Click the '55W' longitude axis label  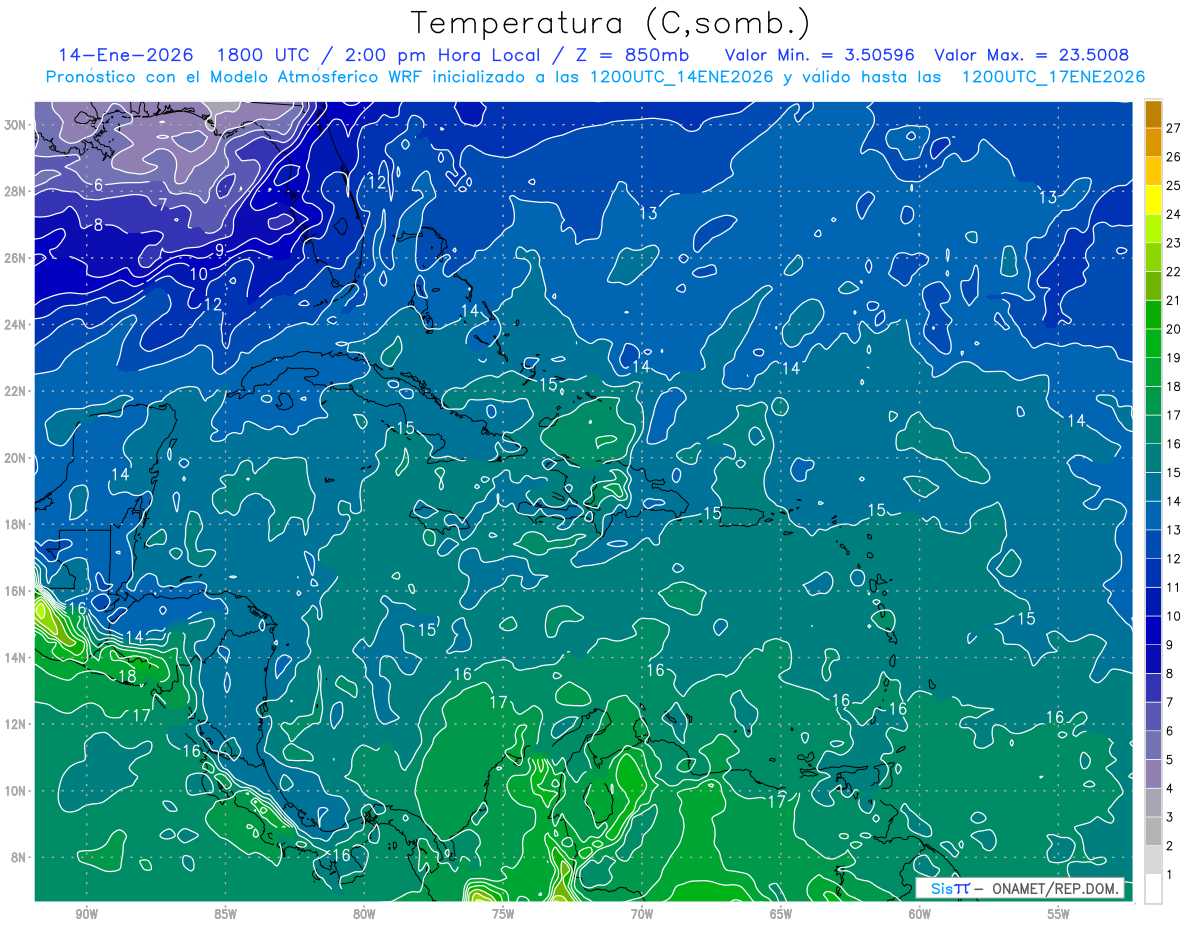(x=1059, y=915)
